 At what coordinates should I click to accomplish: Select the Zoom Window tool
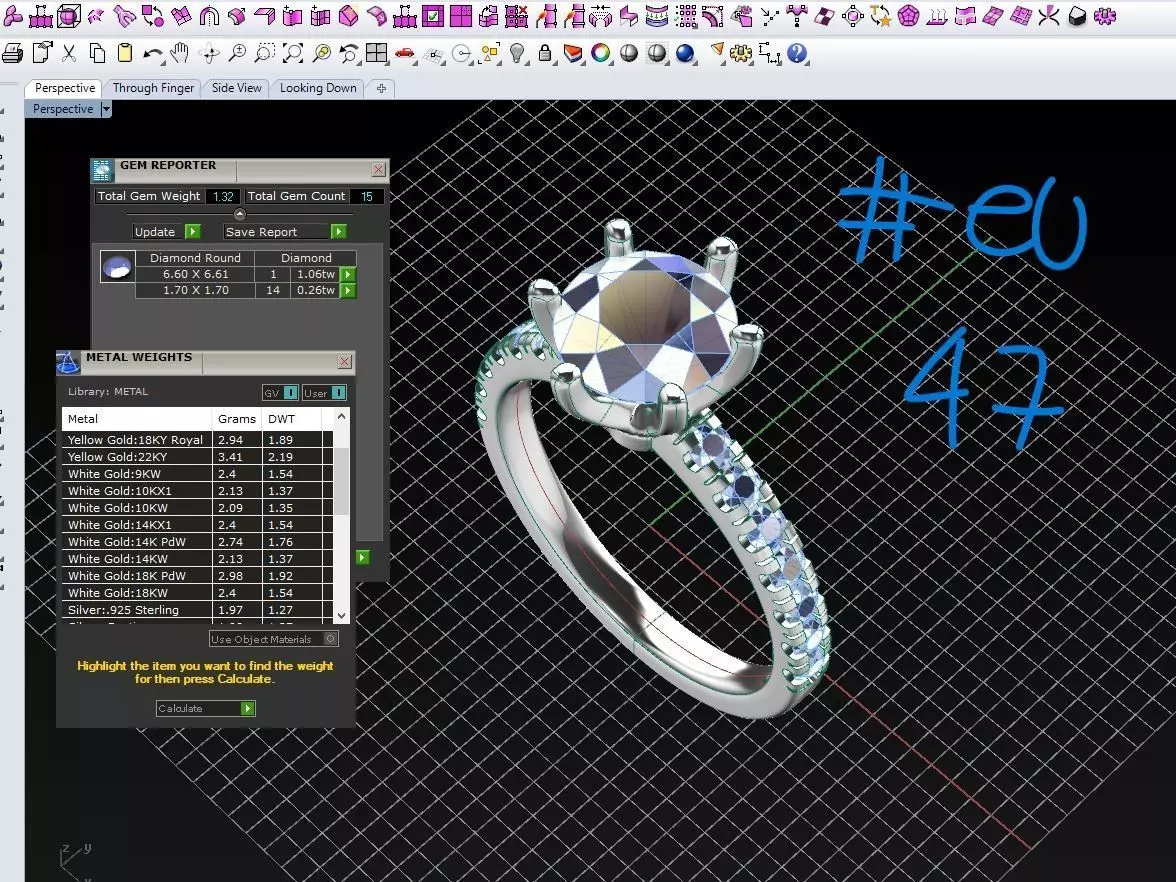pyautogui.click(x=265, y=52)
